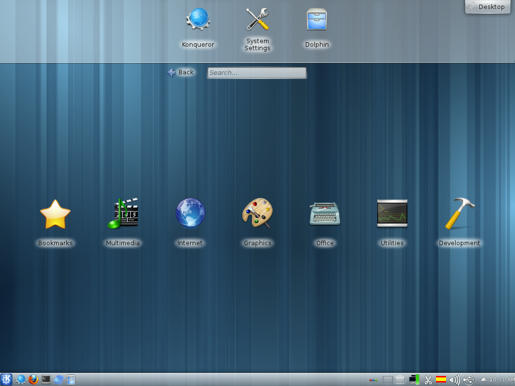The image size is (515, 386).
Task: Open the KDE application launcher menu
Action: click(x=6, y=379)
